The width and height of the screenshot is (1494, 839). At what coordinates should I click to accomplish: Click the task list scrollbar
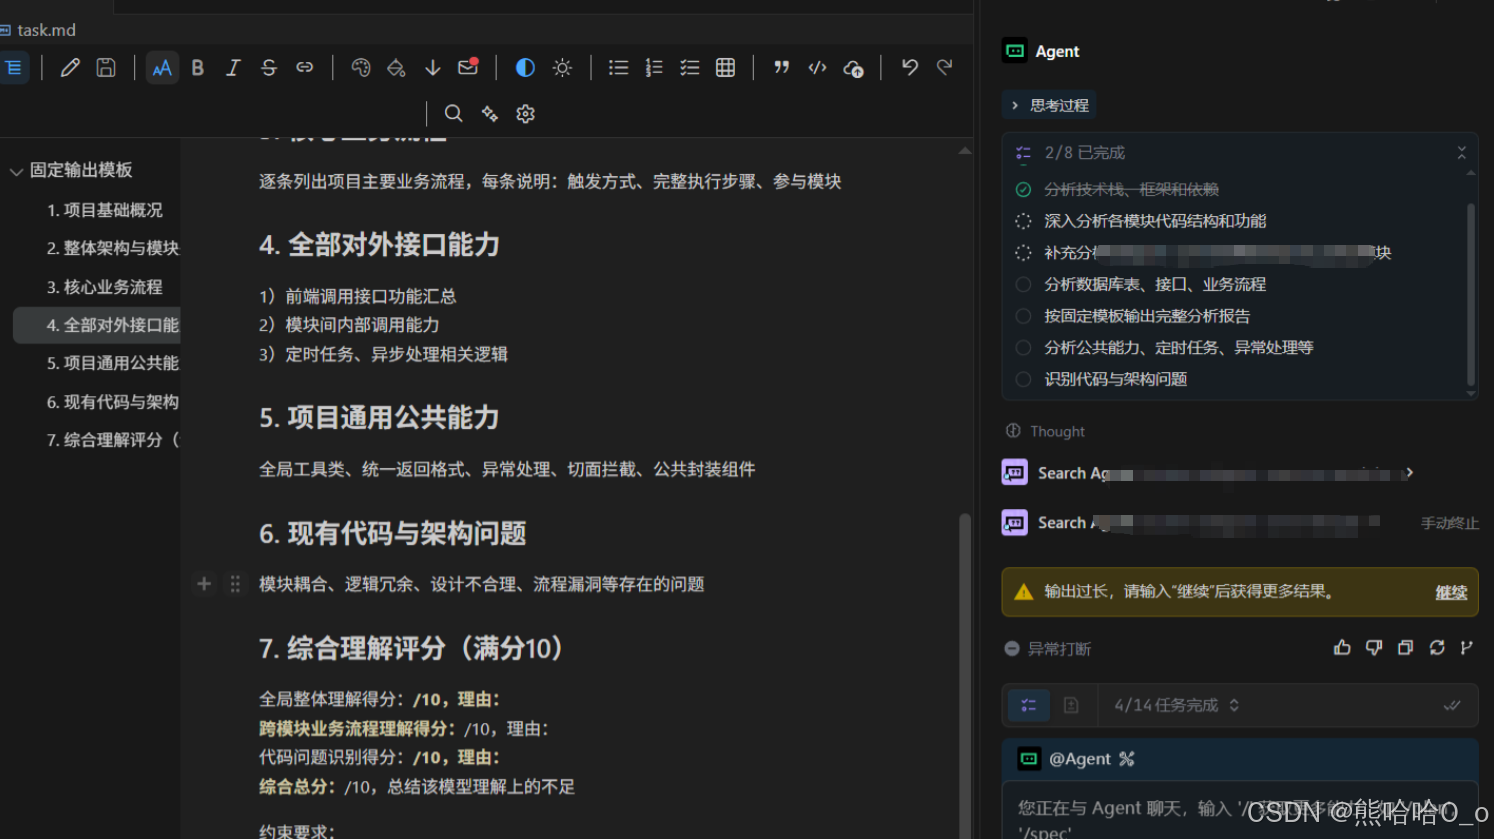tap(1470, 294)
